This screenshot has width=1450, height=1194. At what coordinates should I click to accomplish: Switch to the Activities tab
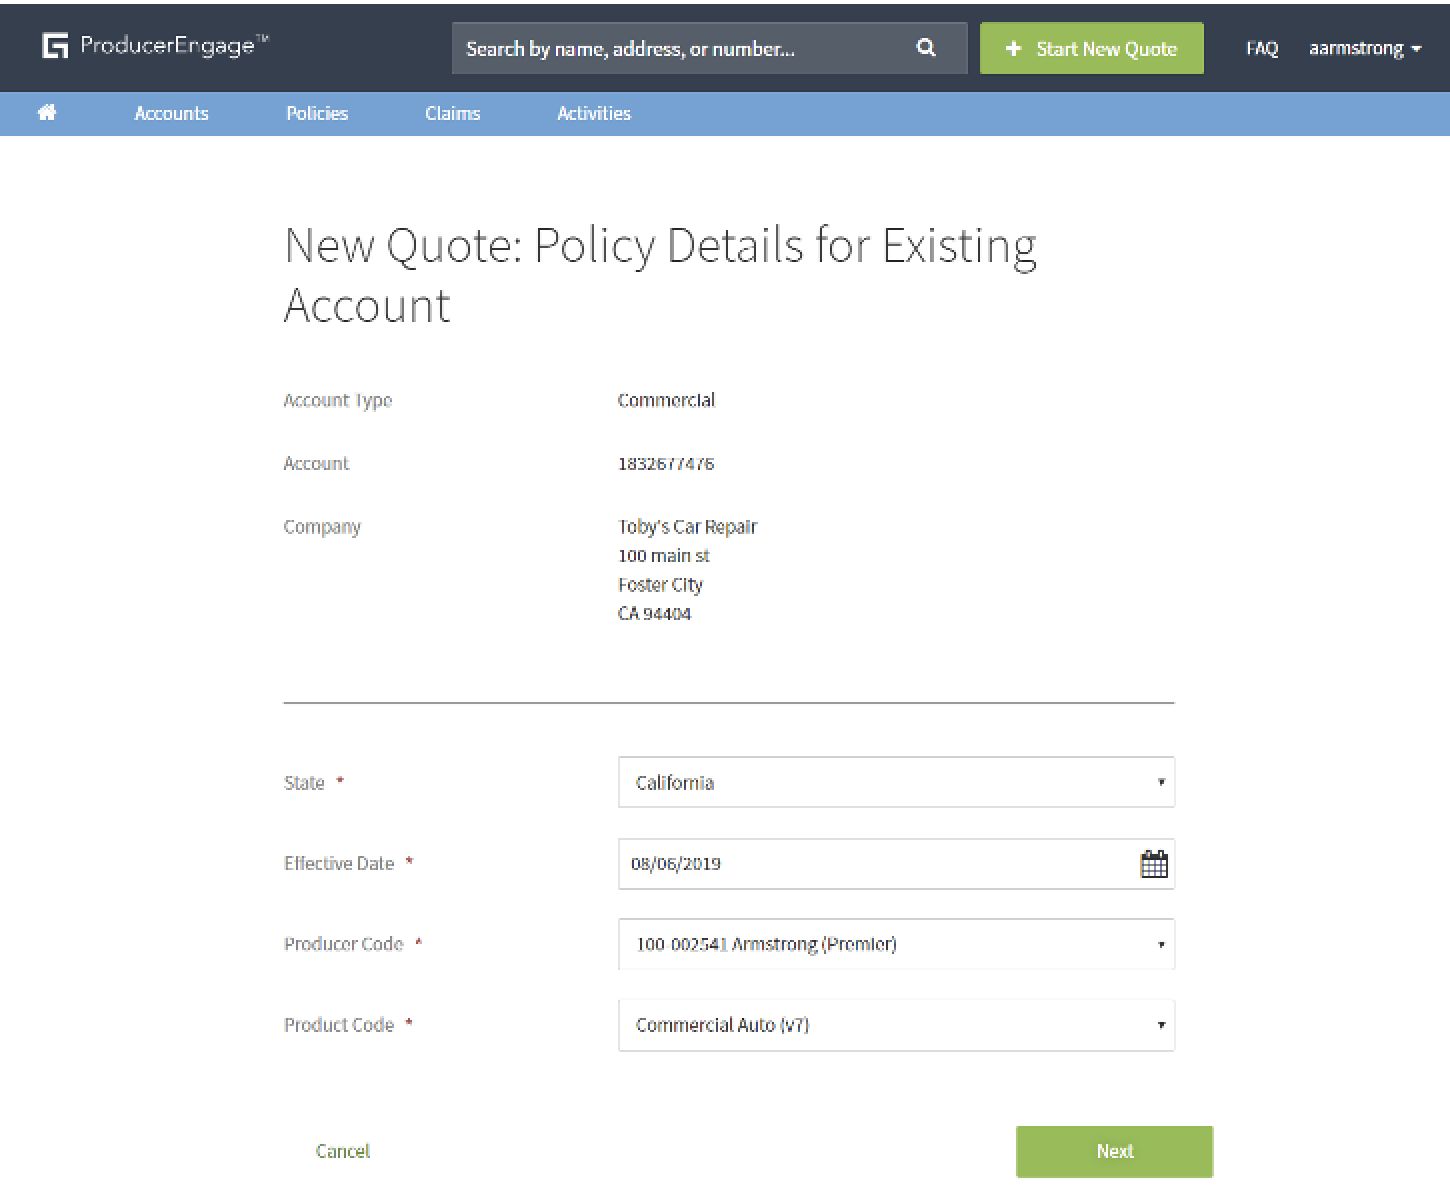594,114
